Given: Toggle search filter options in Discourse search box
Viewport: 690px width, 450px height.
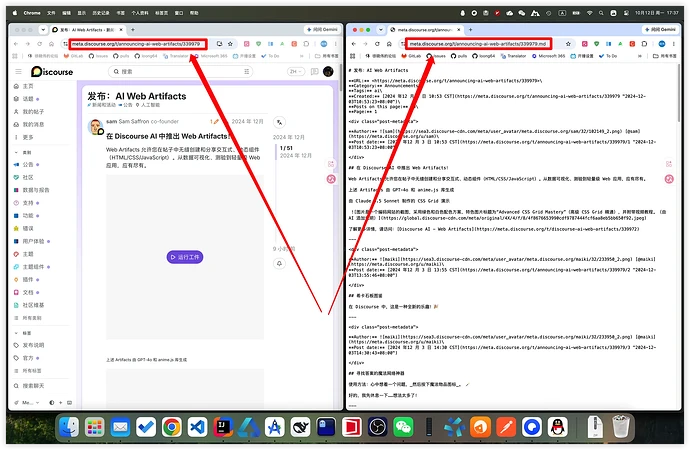Looking at the screenshot, I should click(246, 71).
